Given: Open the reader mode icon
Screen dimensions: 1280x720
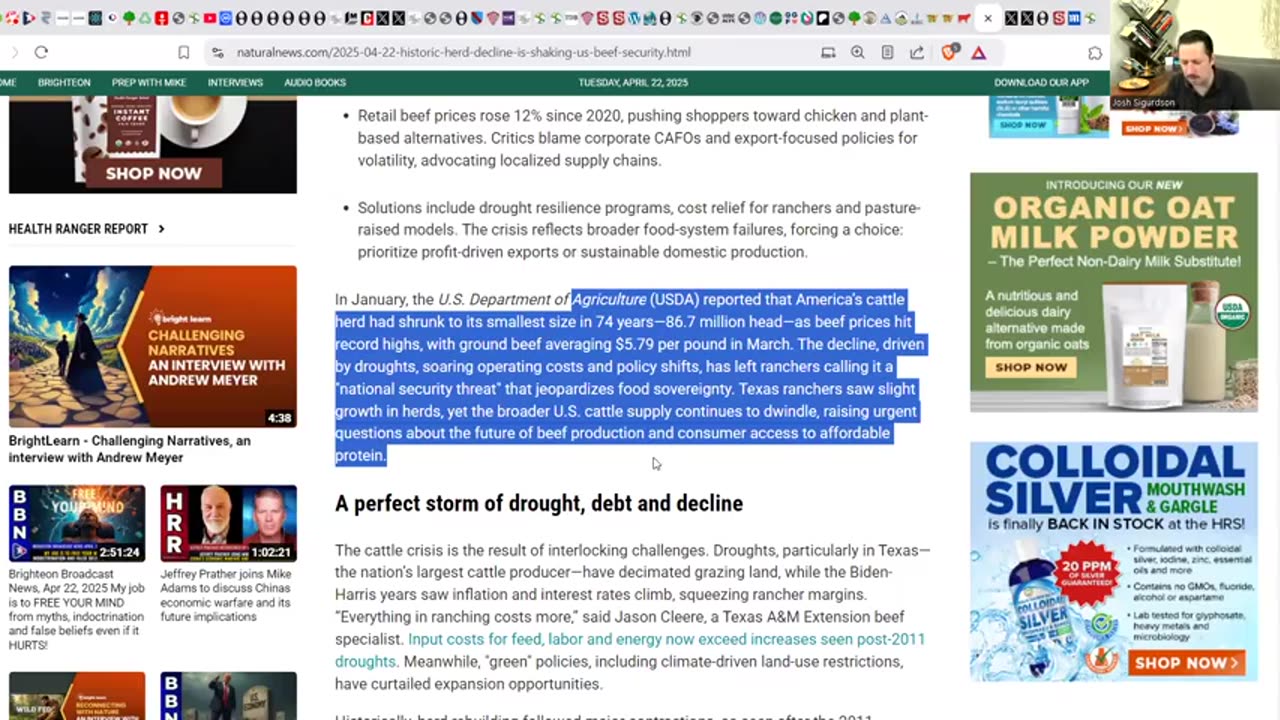Looking at the screenshot, I should pos(887,53).
